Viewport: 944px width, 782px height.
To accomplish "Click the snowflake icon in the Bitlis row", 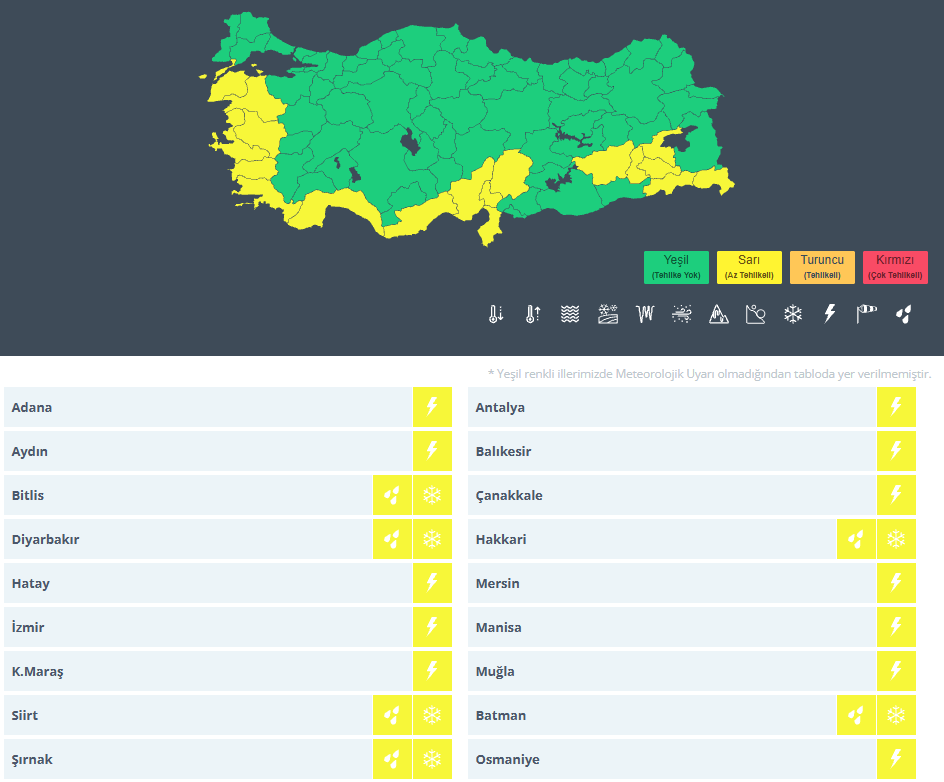I will 432,496.
